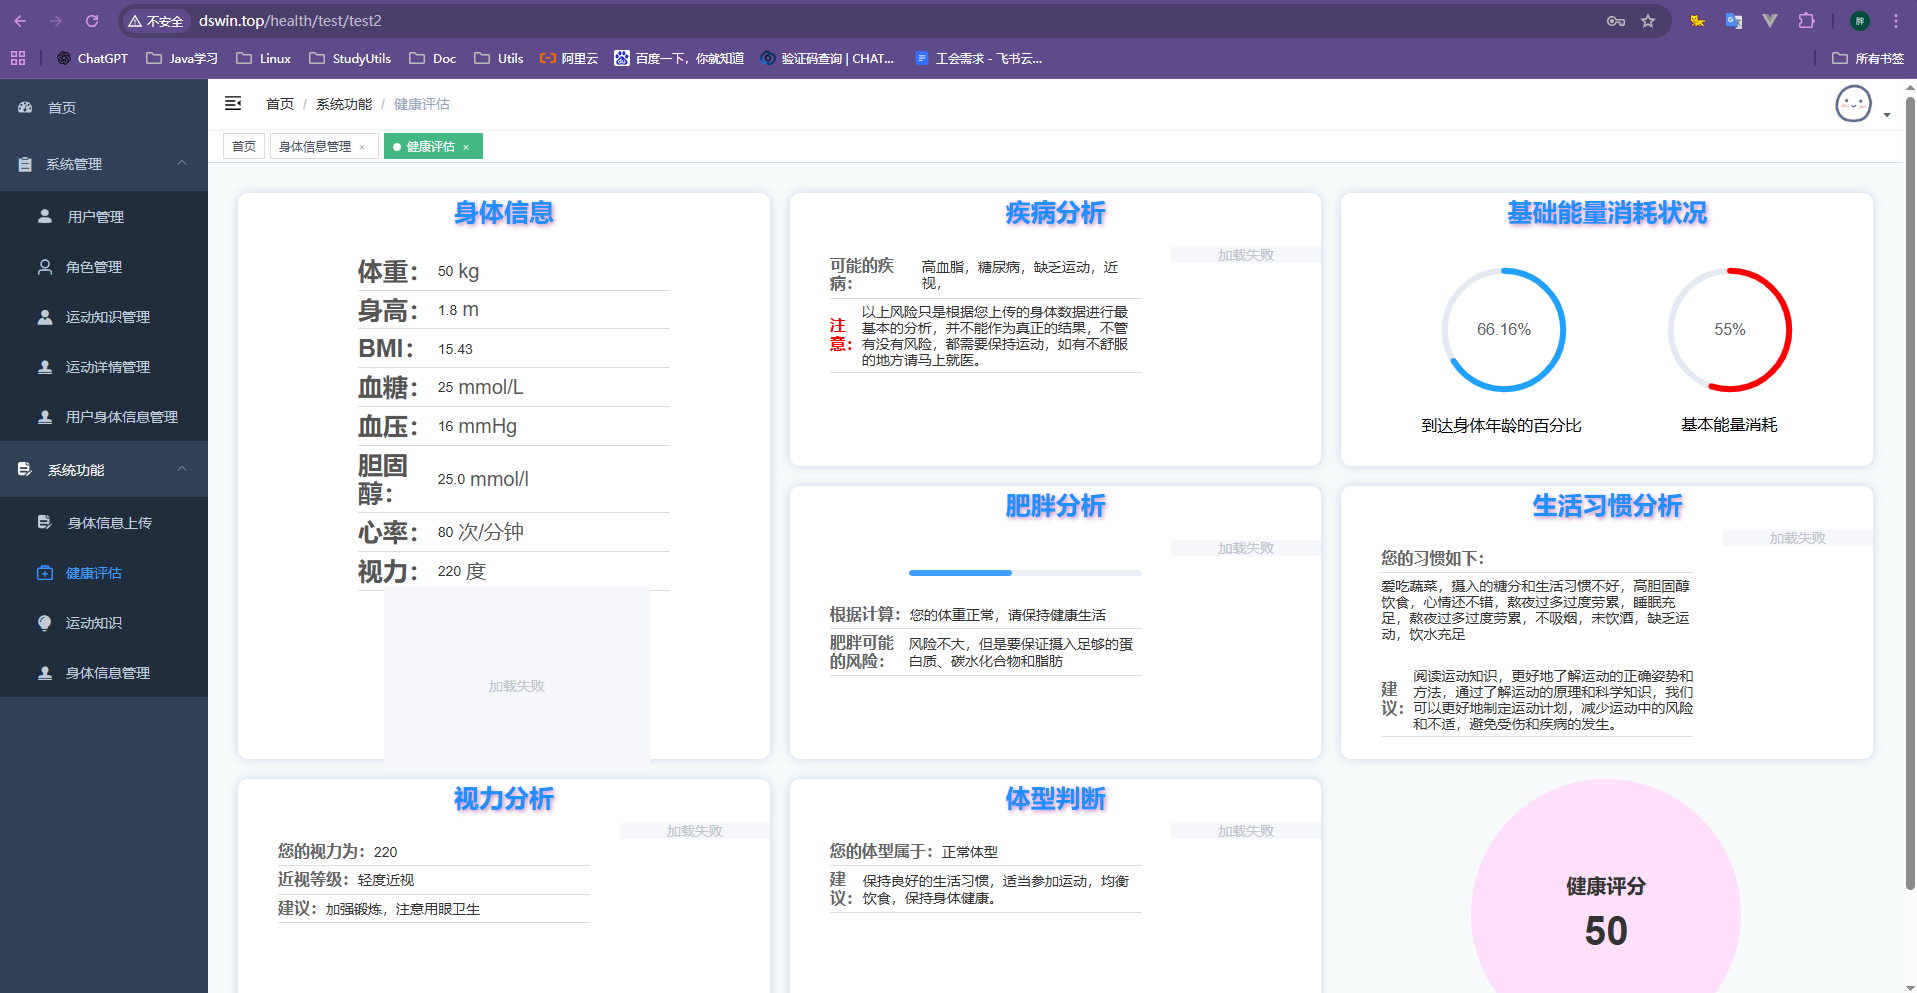Click the blue obesity progress bar
The width and height of the screenshot is (1917, 993).
tap(1025, 573)
